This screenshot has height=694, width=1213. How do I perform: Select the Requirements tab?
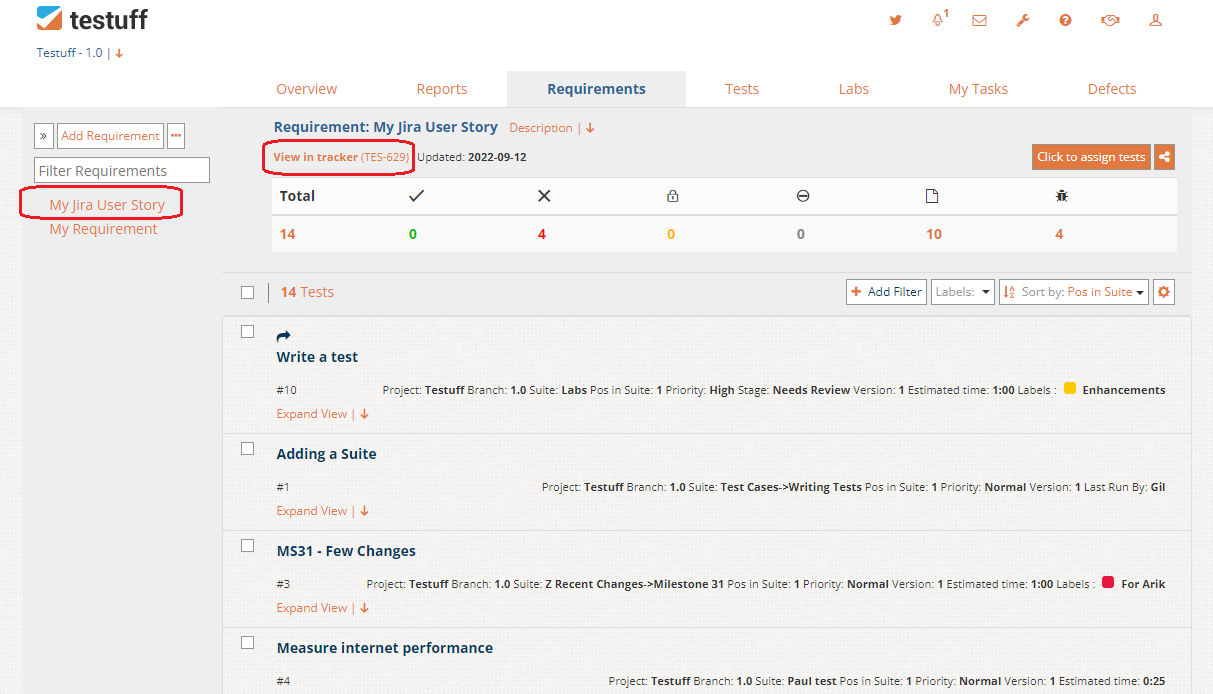pos(596,89)
